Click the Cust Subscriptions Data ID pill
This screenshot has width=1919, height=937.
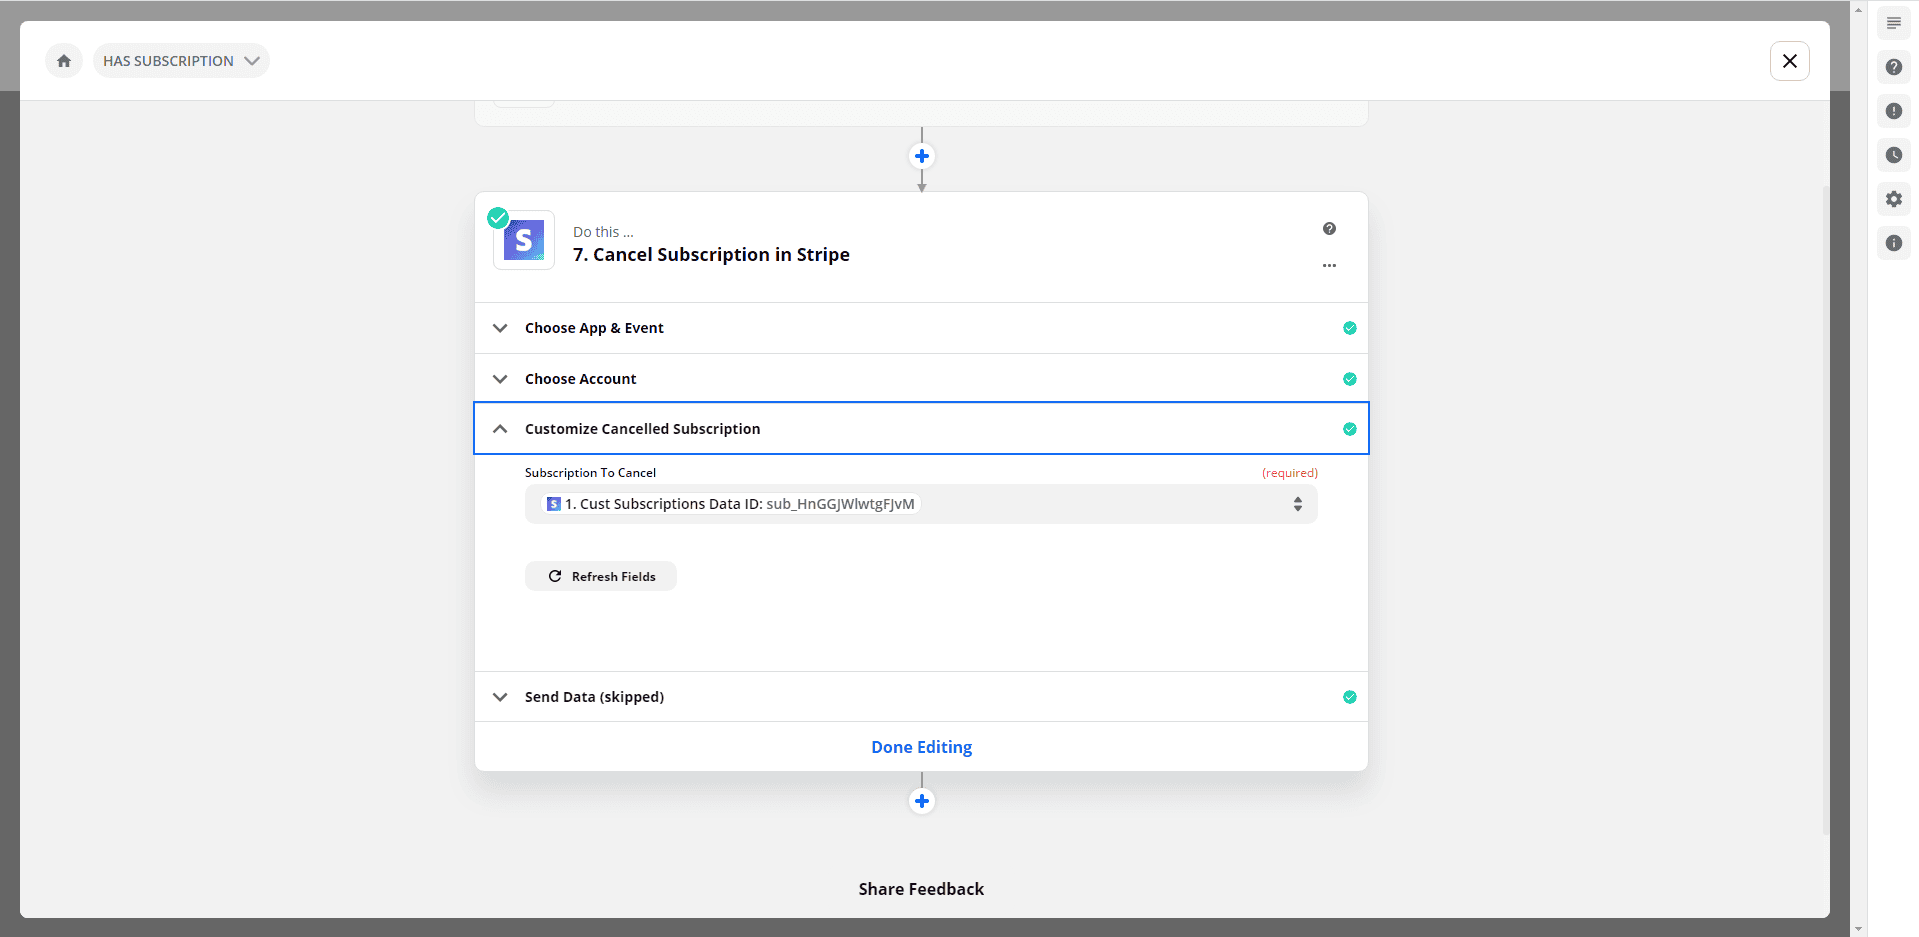[x=731, y=504]
